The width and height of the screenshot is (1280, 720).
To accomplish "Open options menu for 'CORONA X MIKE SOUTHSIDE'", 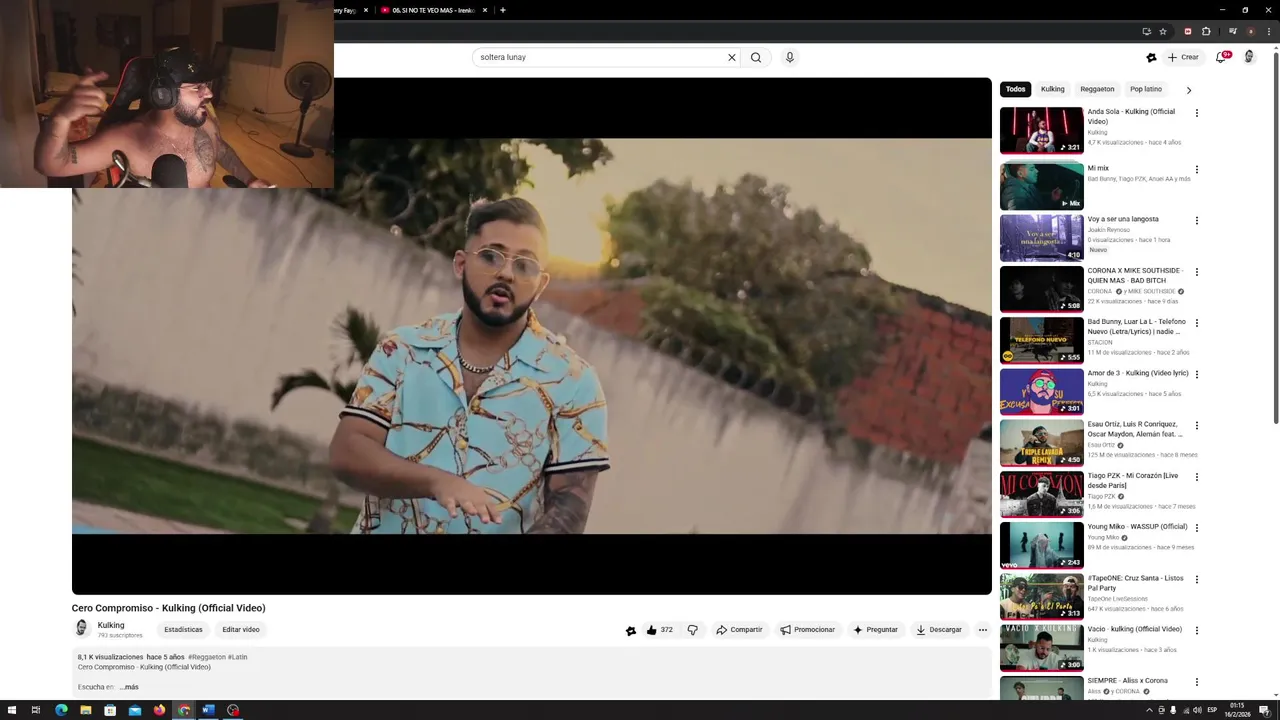I will (x=1196, y=272).
